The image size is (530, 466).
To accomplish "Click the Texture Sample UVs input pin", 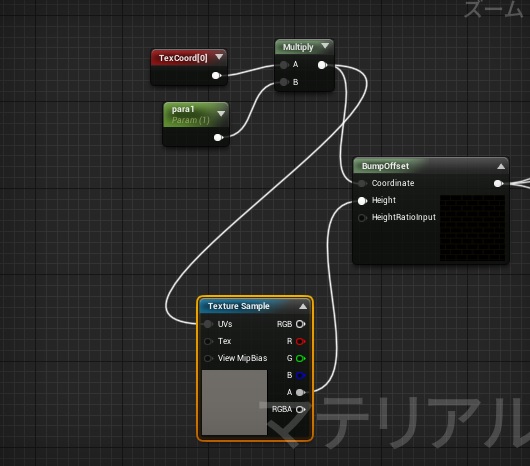I will (208, 324).
